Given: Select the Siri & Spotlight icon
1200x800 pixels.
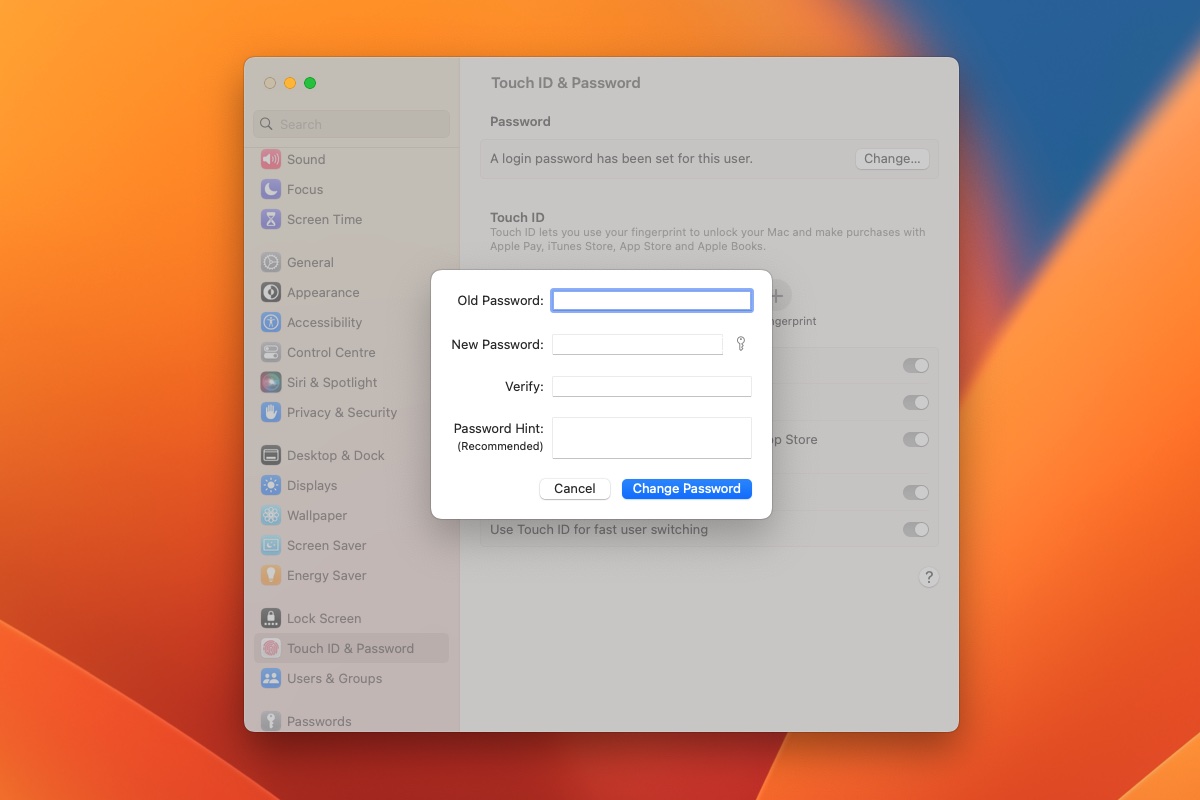Looking at the screenshot, I should tap(270, 382).
